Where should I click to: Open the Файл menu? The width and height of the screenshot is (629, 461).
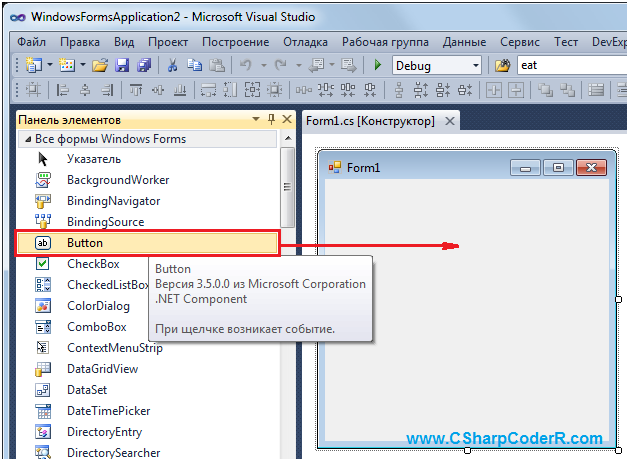(x=32, y=42)
